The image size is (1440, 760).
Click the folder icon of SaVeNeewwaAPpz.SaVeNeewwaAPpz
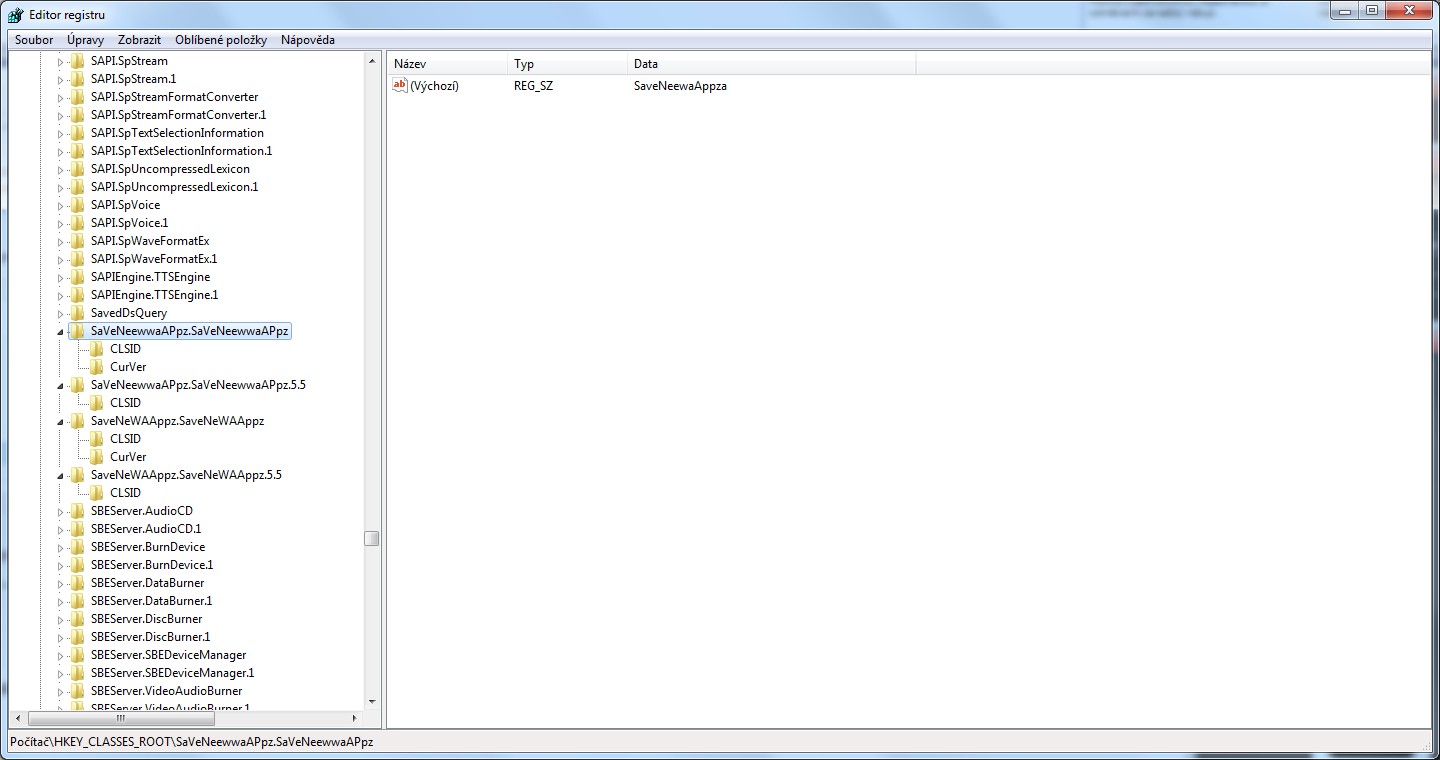pos(77,331)
